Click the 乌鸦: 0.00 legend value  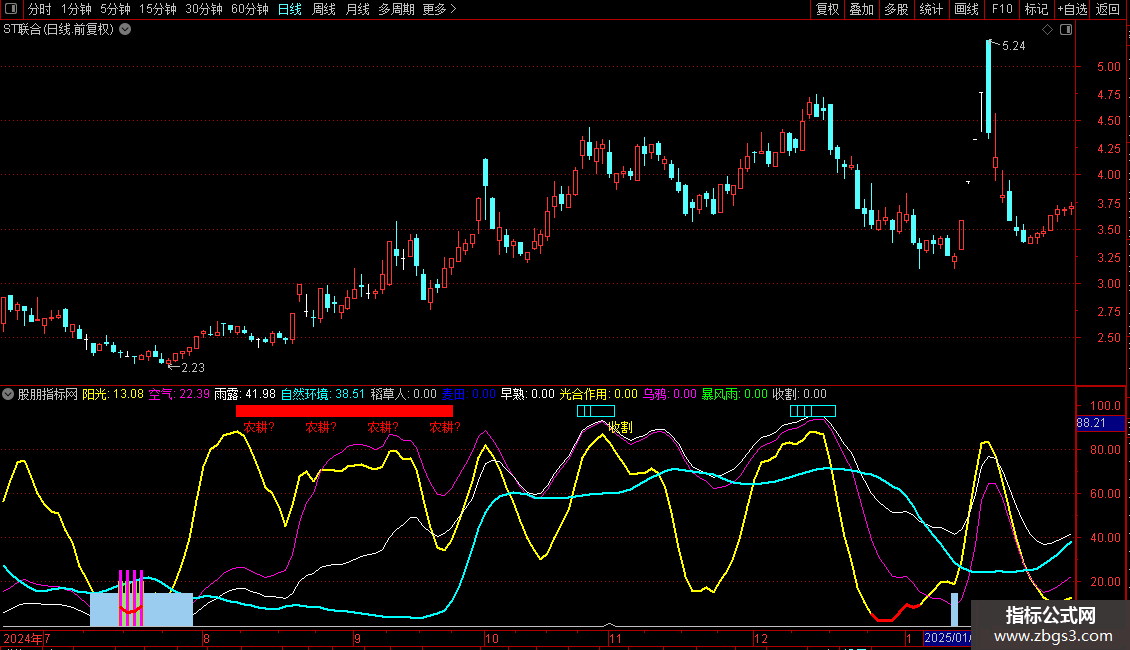pos(669,394)
